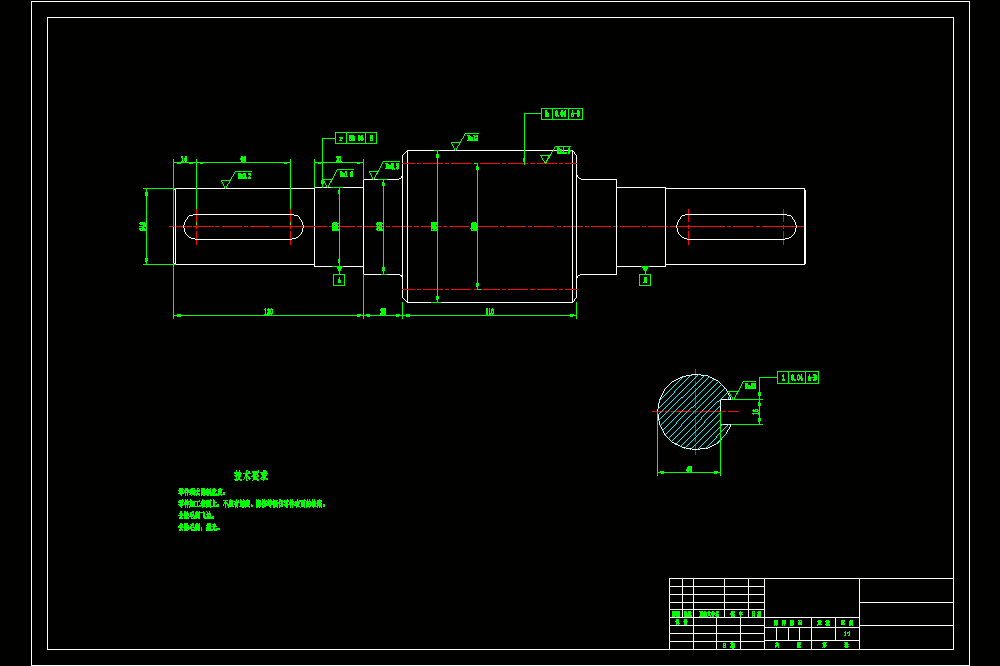Select the last line of the technical notes
The image size is (1000, 666).
pyautogui.click(x=199, y=528)
